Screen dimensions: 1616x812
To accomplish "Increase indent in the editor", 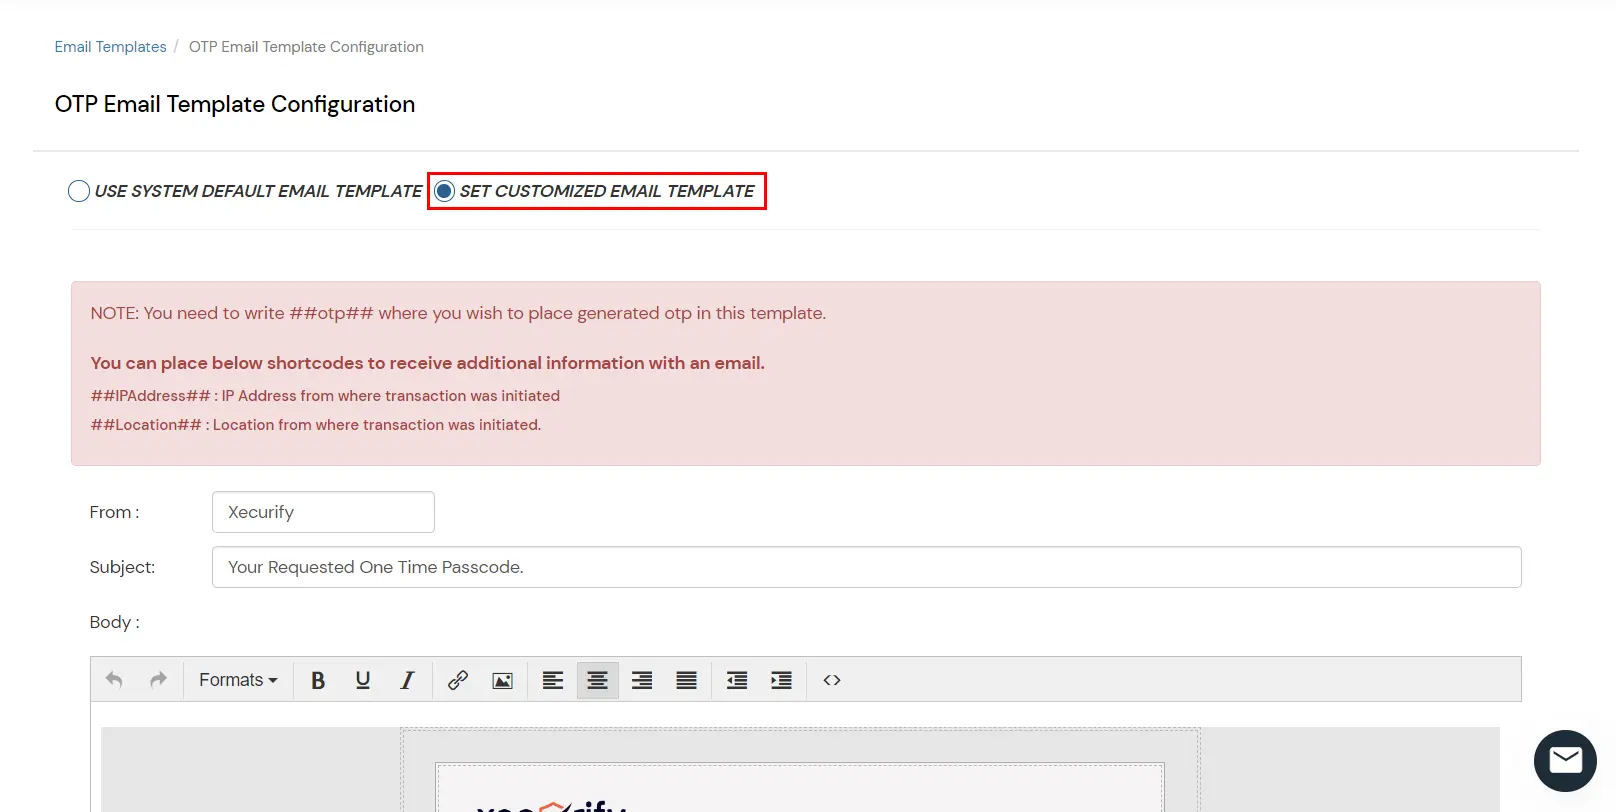I will click(782, 680).
